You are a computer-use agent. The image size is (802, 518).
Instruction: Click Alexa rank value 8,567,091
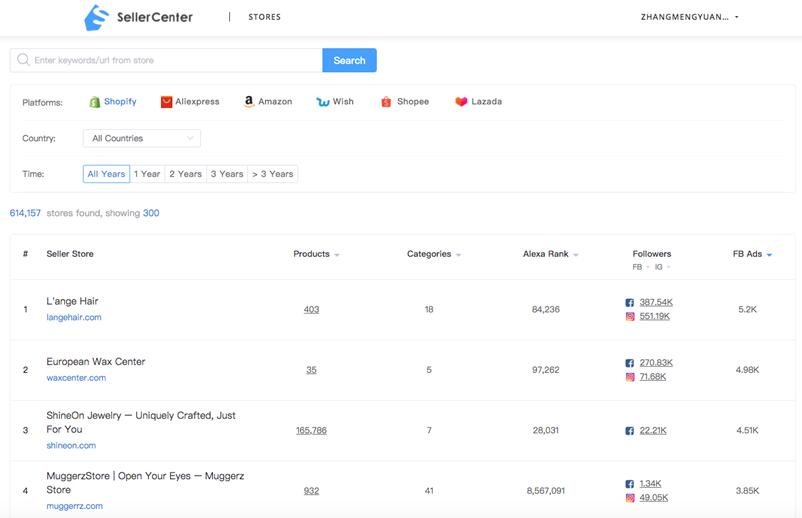pyautogui.click(x=546, y=491)
